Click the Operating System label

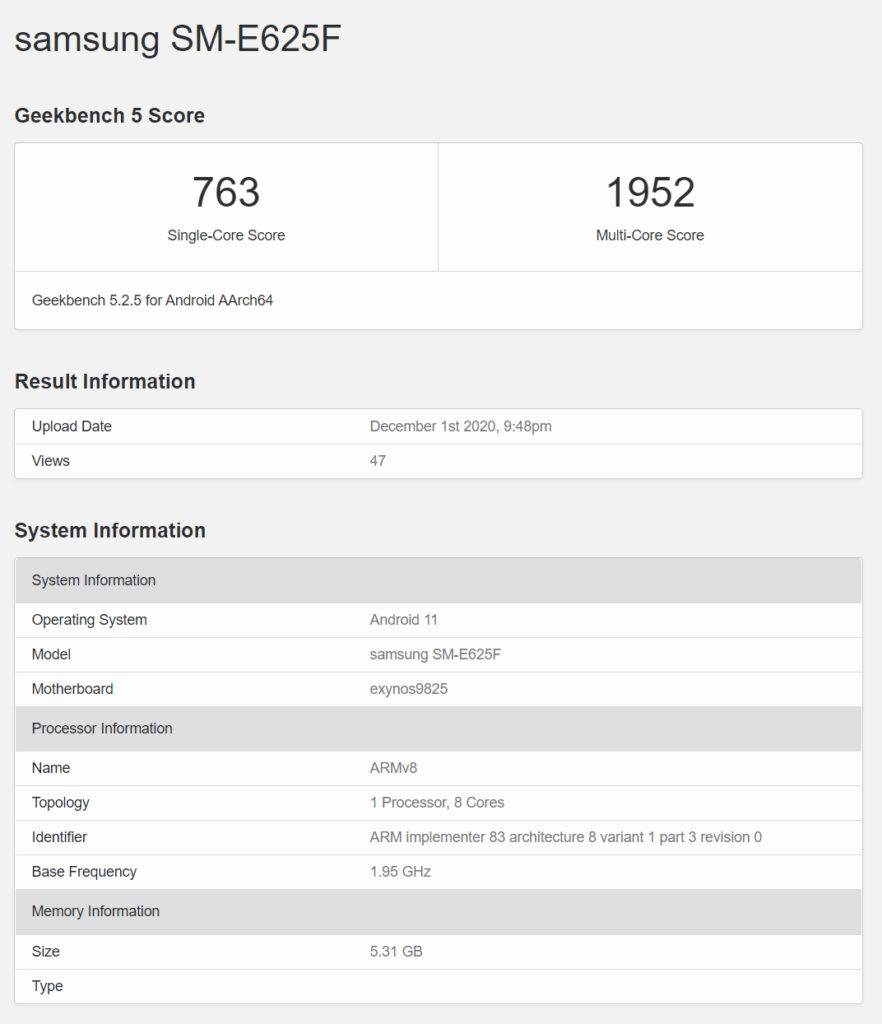(x=89, y=620)
